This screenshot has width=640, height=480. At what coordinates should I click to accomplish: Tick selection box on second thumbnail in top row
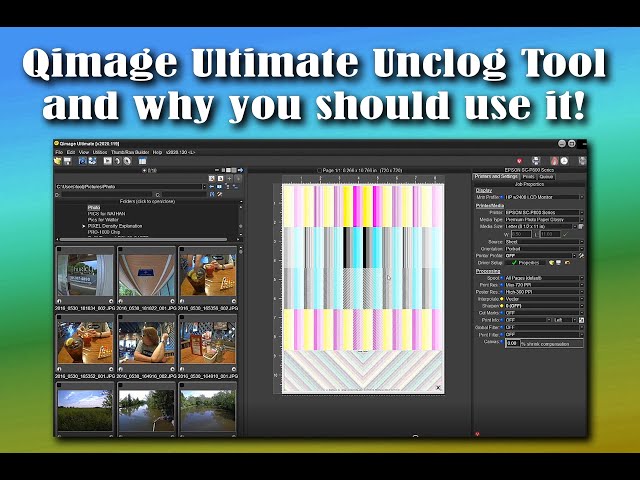point(120,249)
